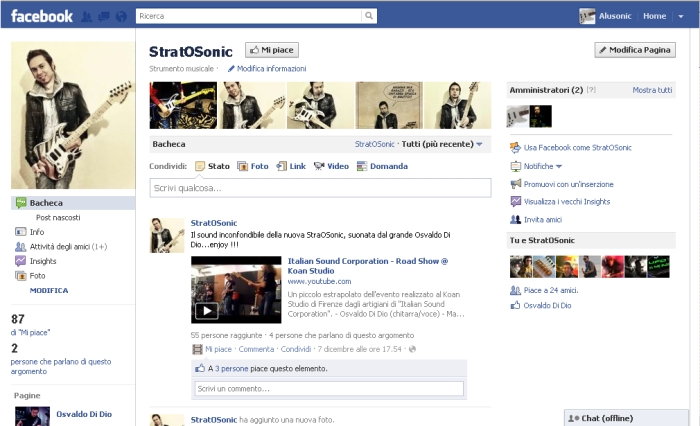Select Stato share option
The image size is (700, 426).
212,166
